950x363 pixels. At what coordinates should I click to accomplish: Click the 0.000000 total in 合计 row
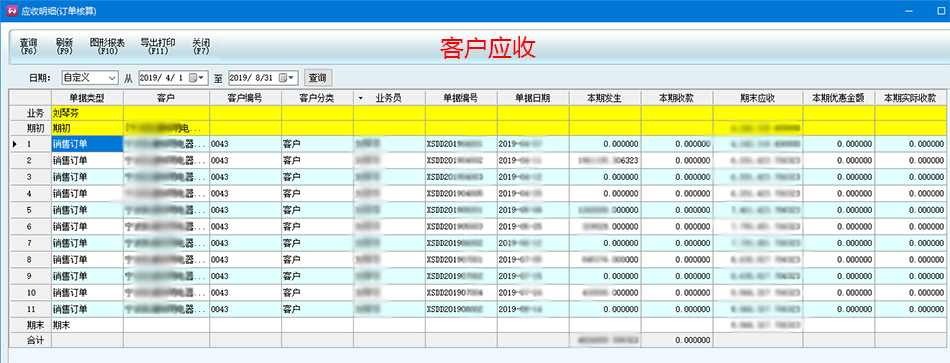pyautogui.click(x=677, y=340)
